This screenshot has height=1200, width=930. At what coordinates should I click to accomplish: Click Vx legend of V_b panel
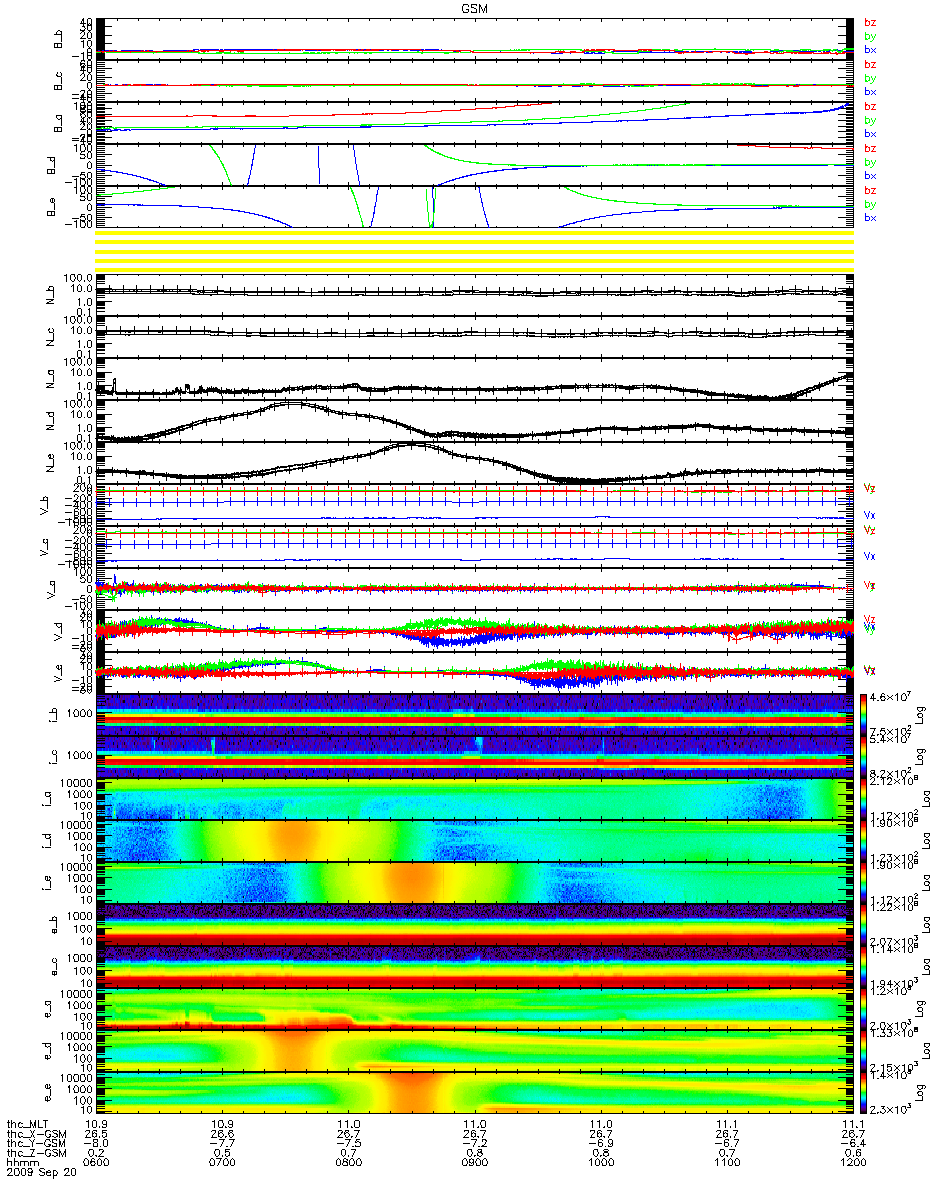coord(870,514)
